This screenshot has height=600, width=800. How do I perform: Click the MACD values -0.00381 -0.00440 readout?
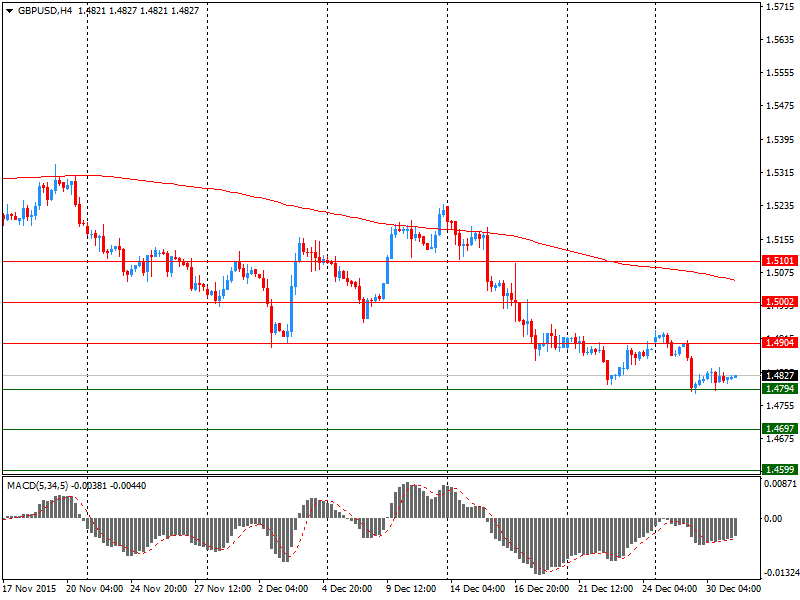pos(109,486)
